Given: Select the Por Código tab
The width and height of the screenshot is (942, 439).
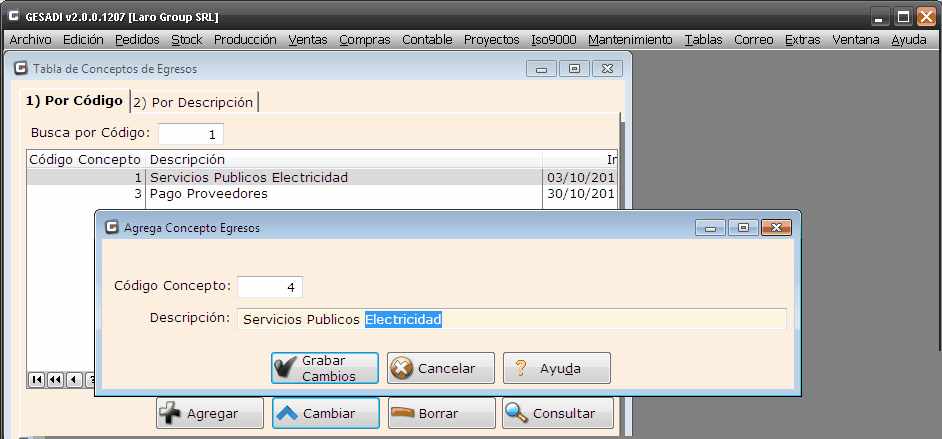Looking at the screenshot, I should pyautogui.click(x=74, y=101).
